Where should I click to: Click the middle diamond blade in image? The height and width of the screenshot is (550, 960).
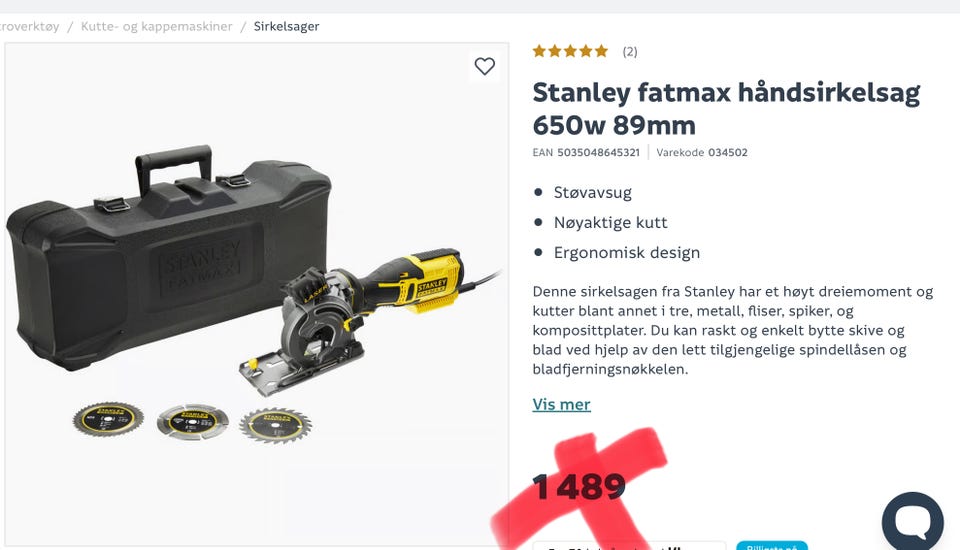(193, 421)
